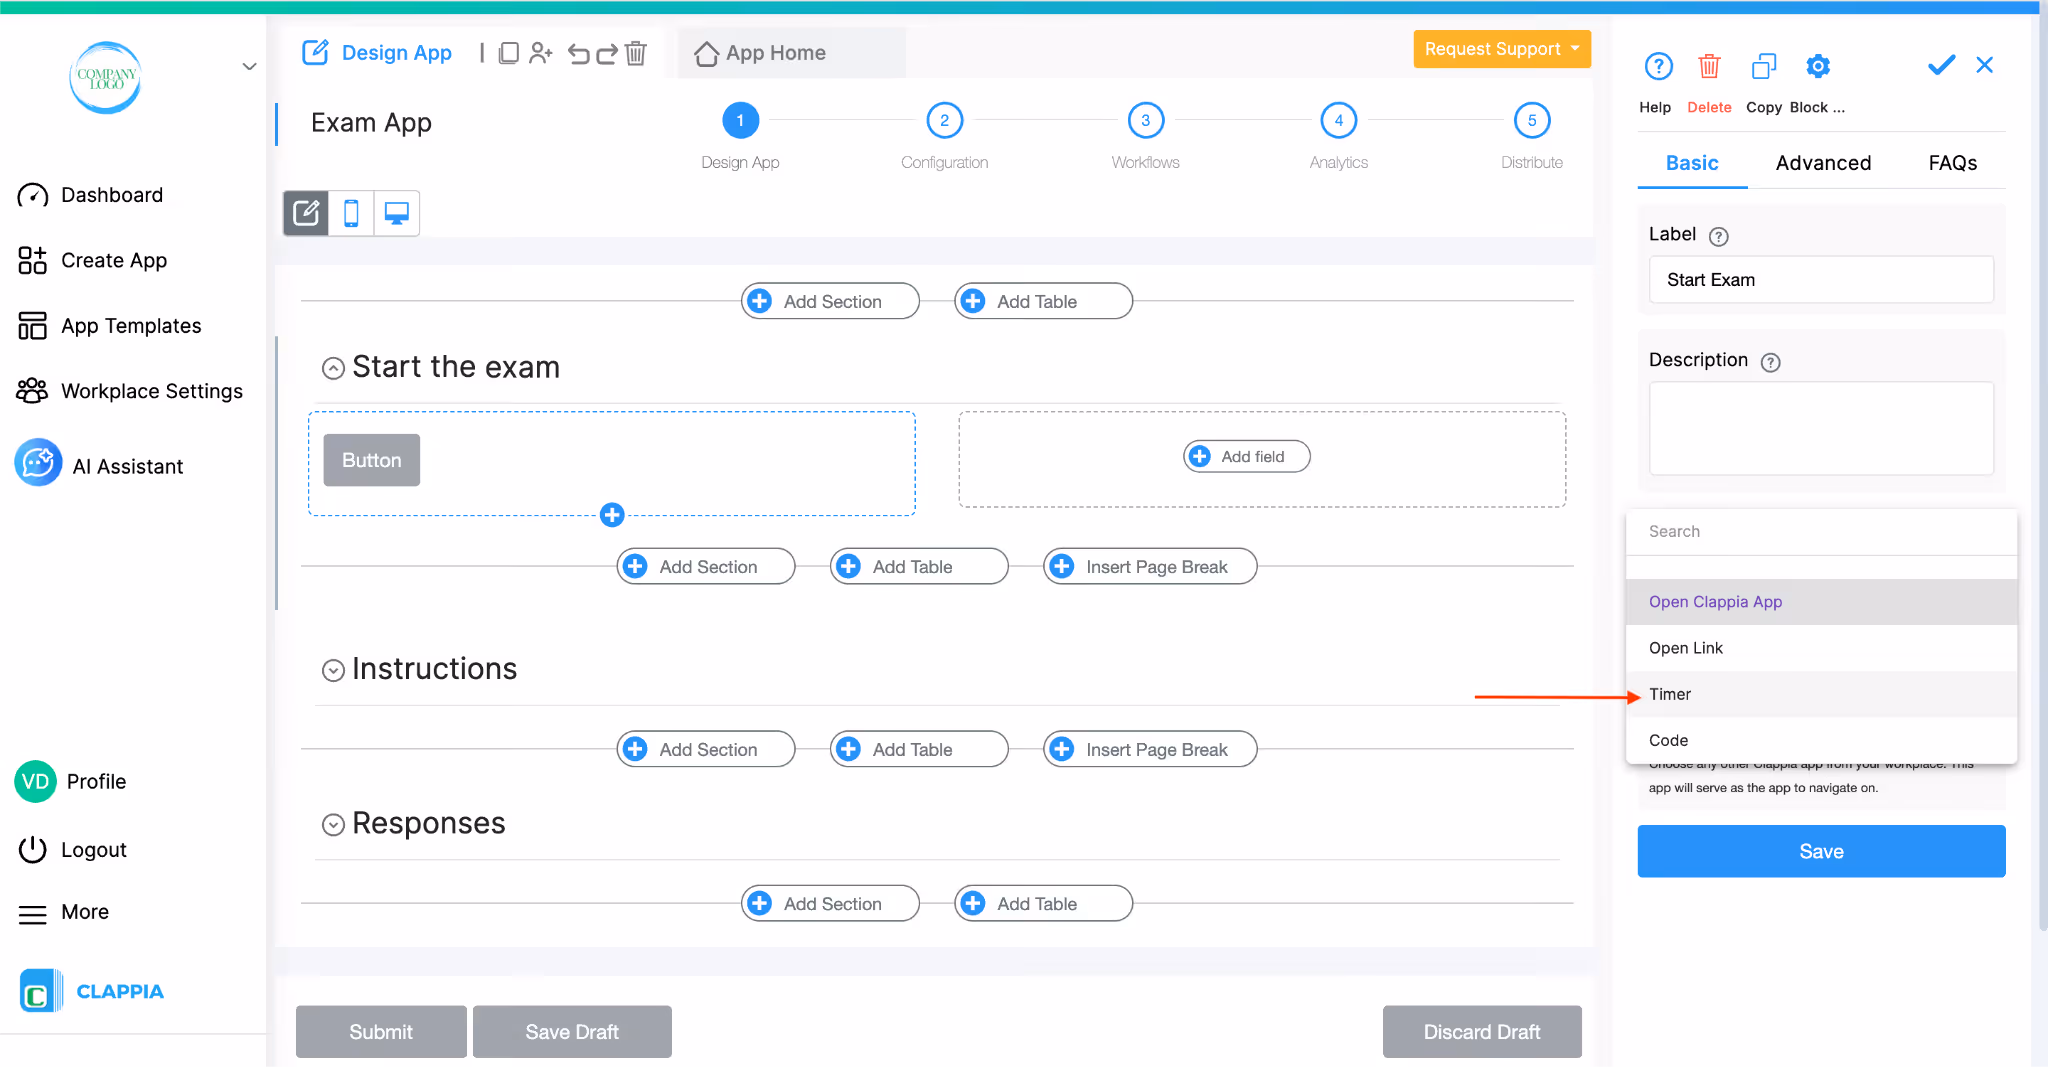Viewport: 2048px width, 1067px height.
Task: Click Insert Page Break above Responses
Action: 1150,749
